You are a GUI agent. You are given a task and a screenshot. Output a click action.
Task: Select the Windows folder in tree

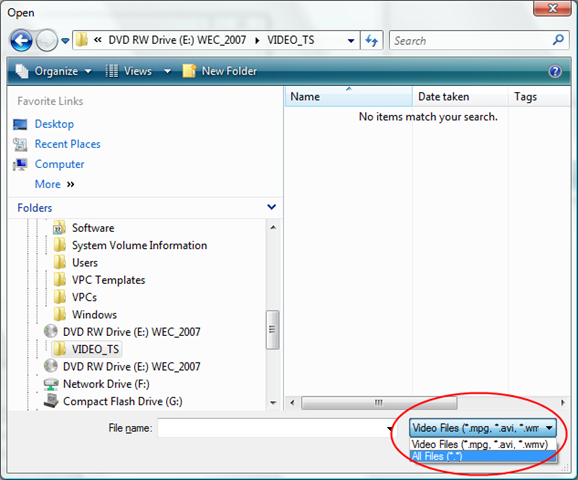click(x=94, y=315)
